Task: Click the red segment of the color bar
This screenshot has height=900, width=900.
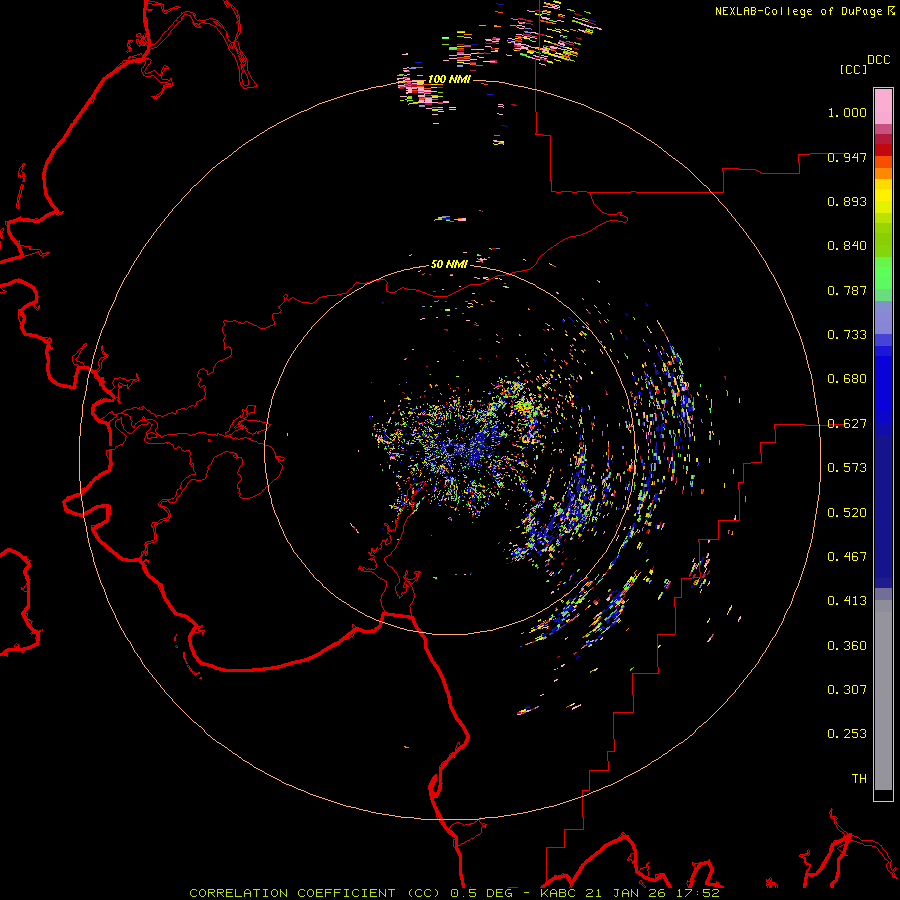Action: (x=883, y=149)
